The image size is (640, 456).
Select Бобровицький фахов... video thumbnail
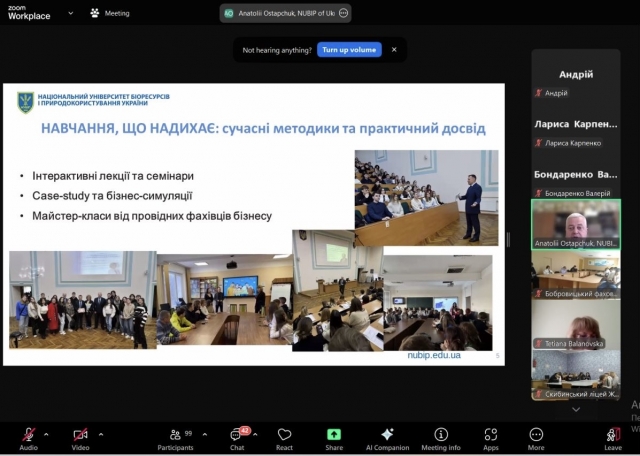[576, 274]
